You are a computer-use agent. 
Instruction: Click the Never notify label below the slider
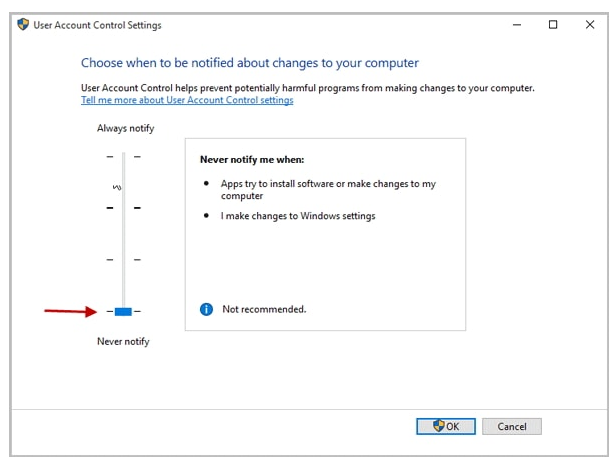pos(123,341)
